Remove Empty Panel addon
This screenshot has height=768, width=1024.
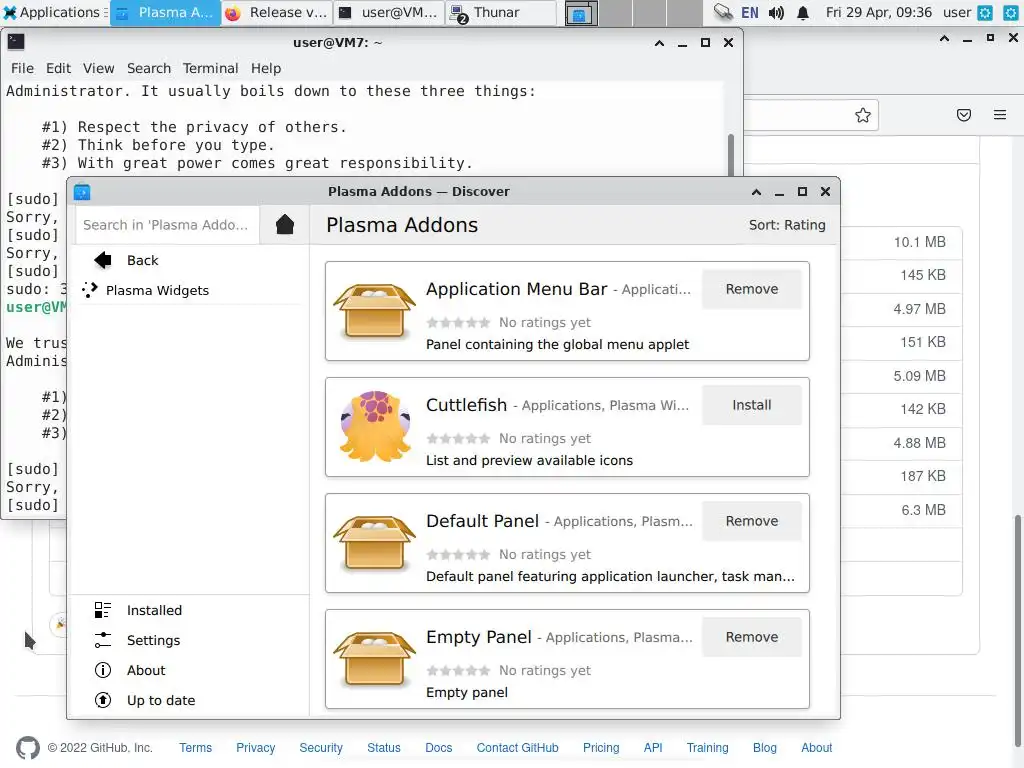tap(752, 637)
